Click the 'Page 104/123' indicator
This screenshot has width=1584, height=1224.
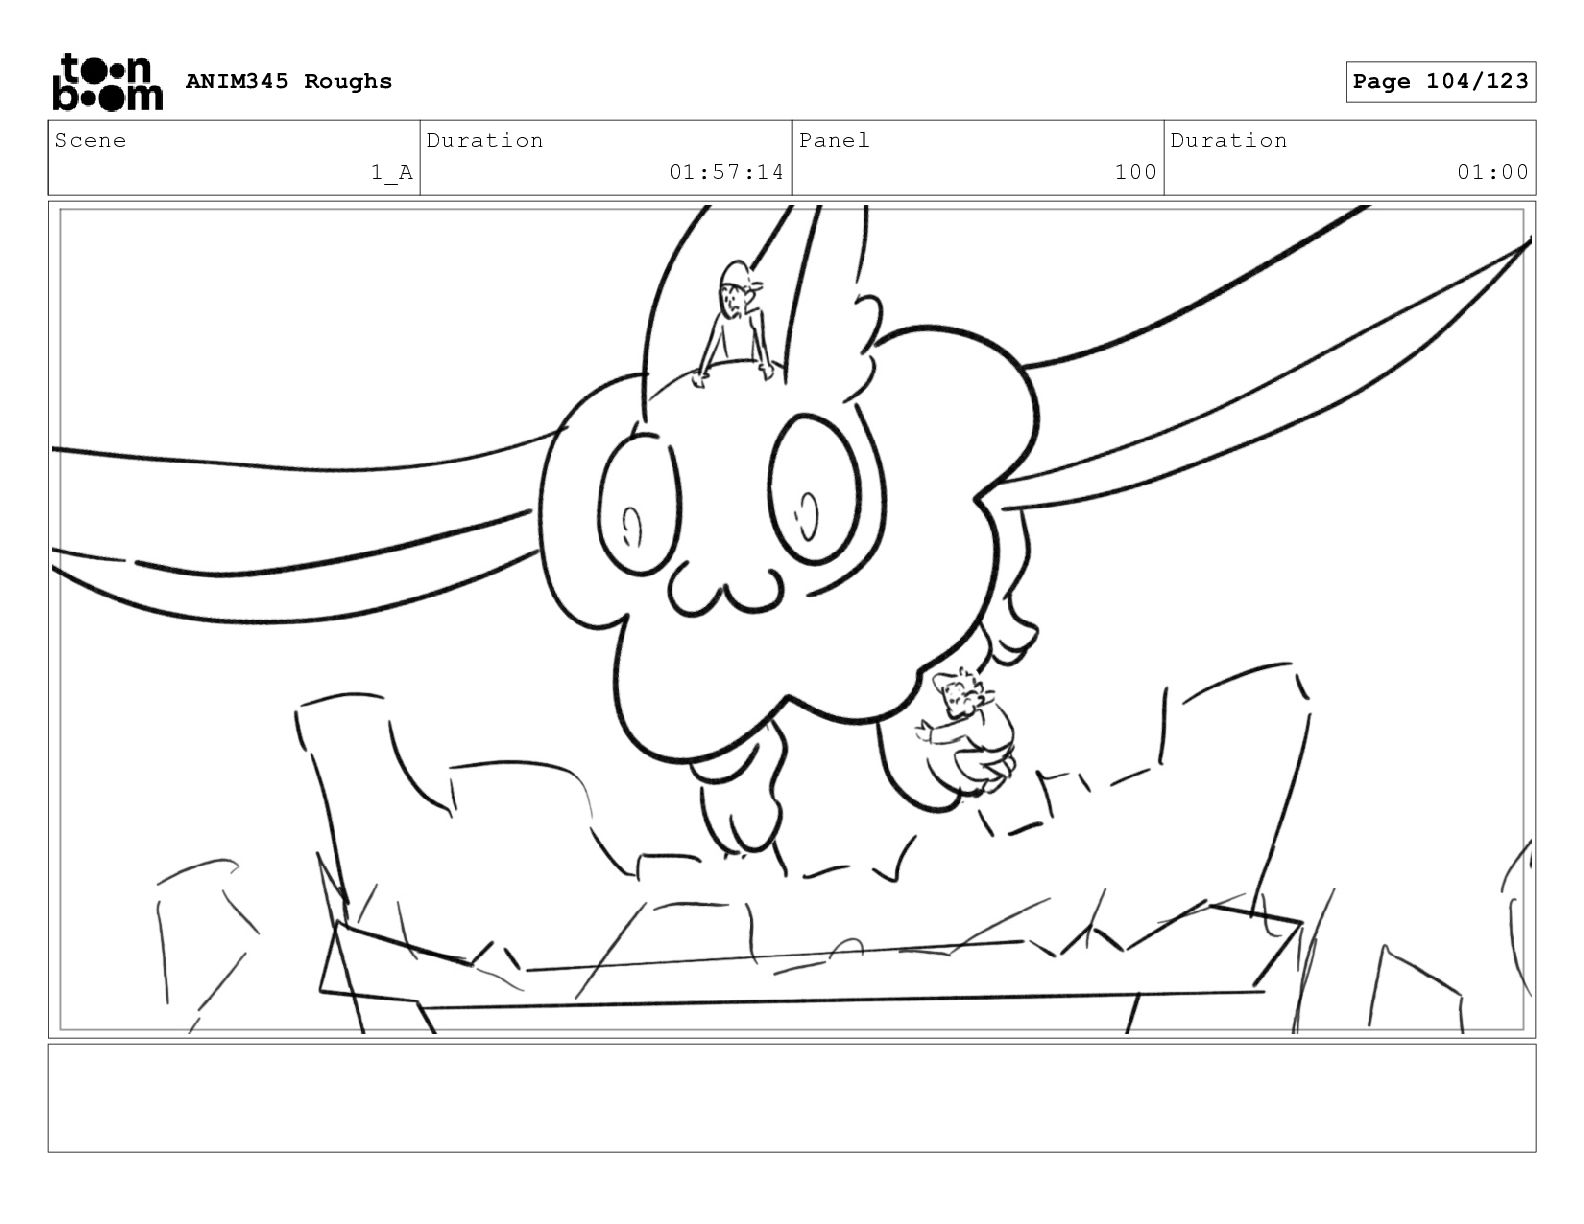[1440, 81]
